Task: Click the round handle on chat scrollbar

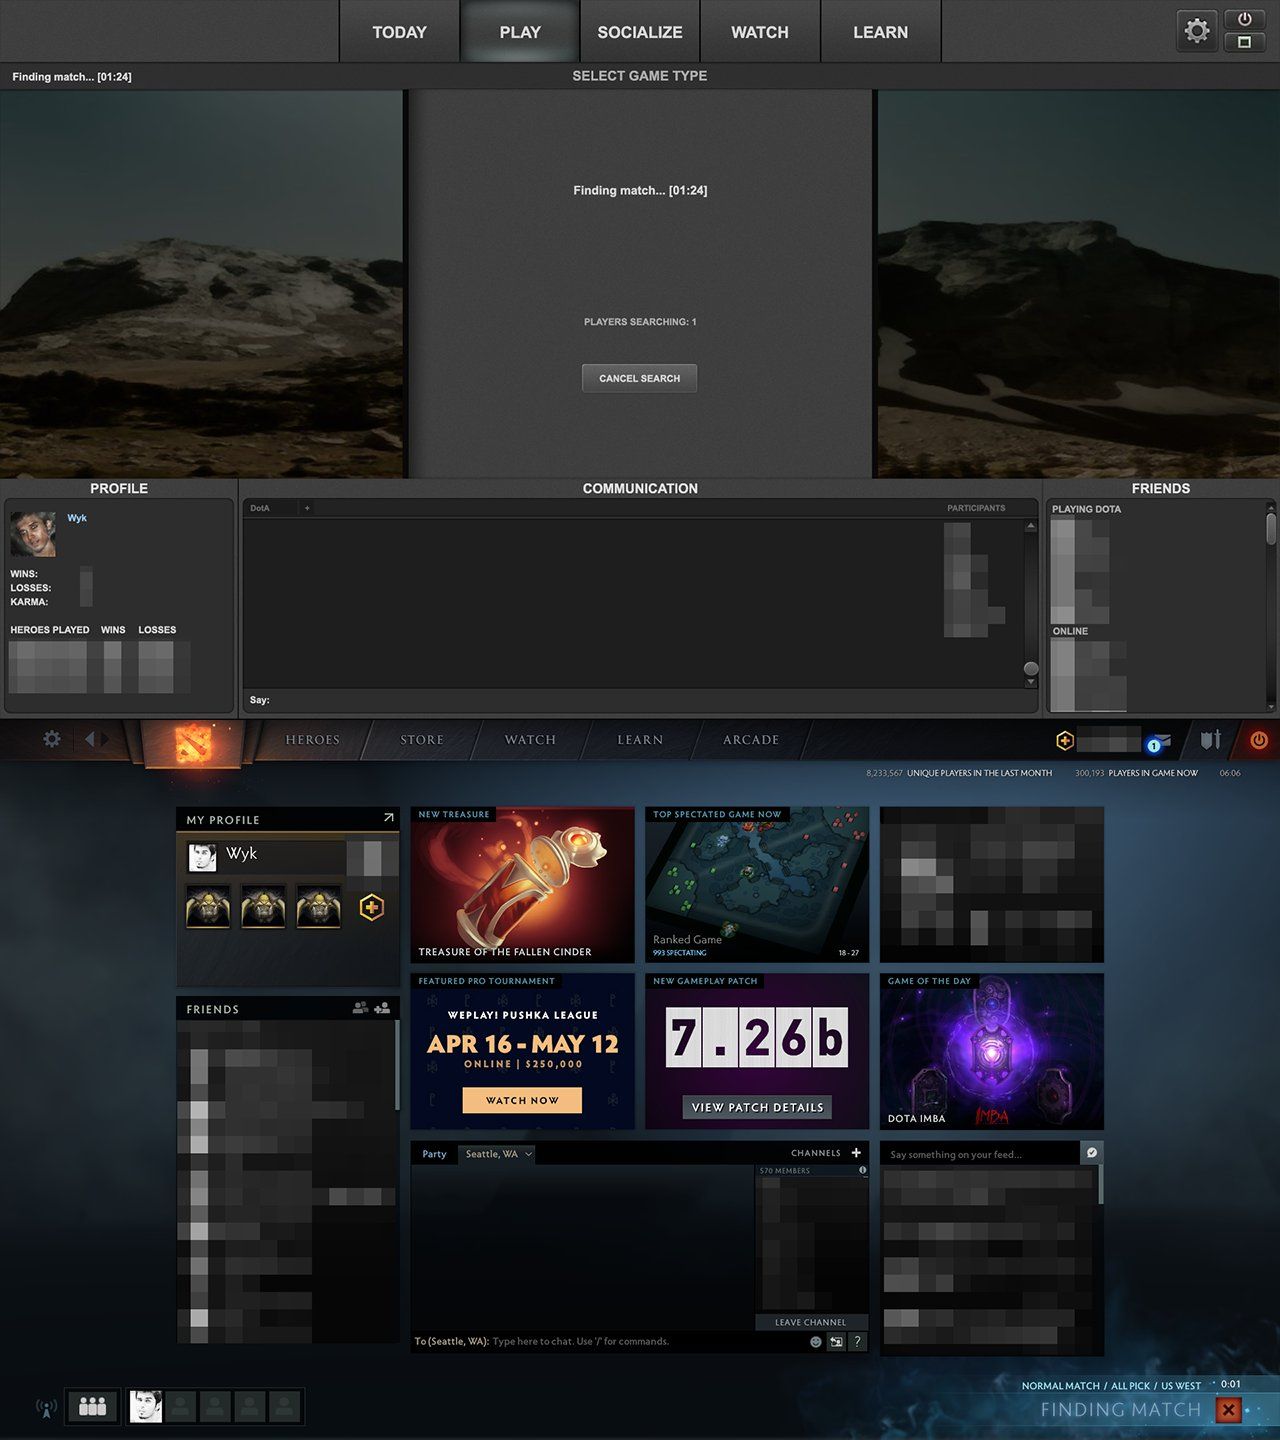Action: point(1030,668)
